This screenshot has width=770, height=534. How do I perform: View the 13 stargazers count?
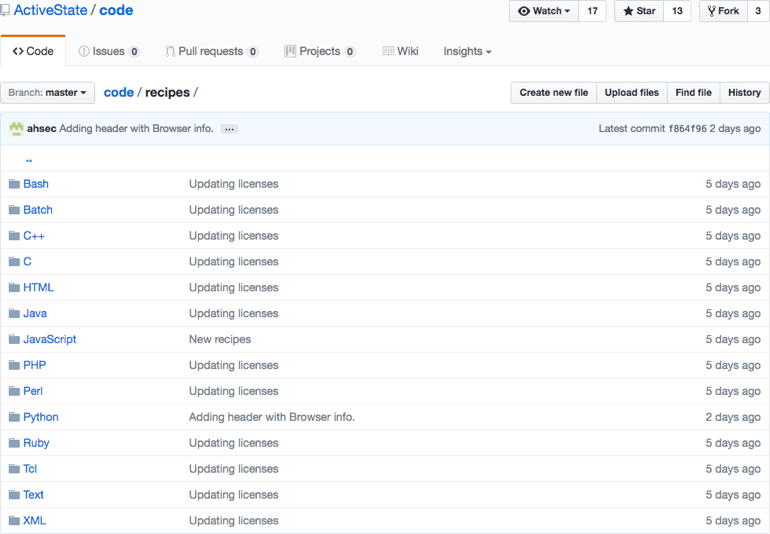click(677, 11)
